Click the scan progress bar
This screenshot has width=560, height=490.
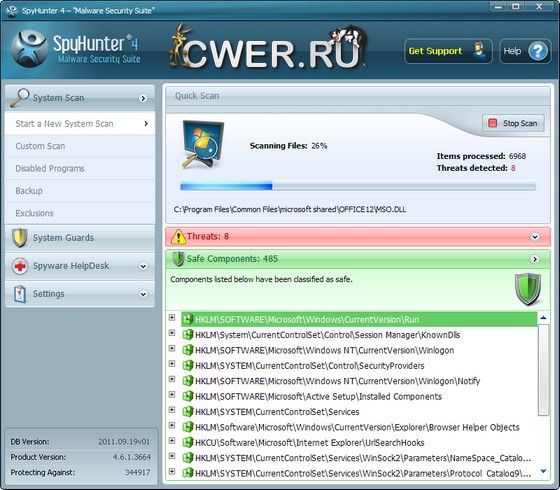click(358, 186)
